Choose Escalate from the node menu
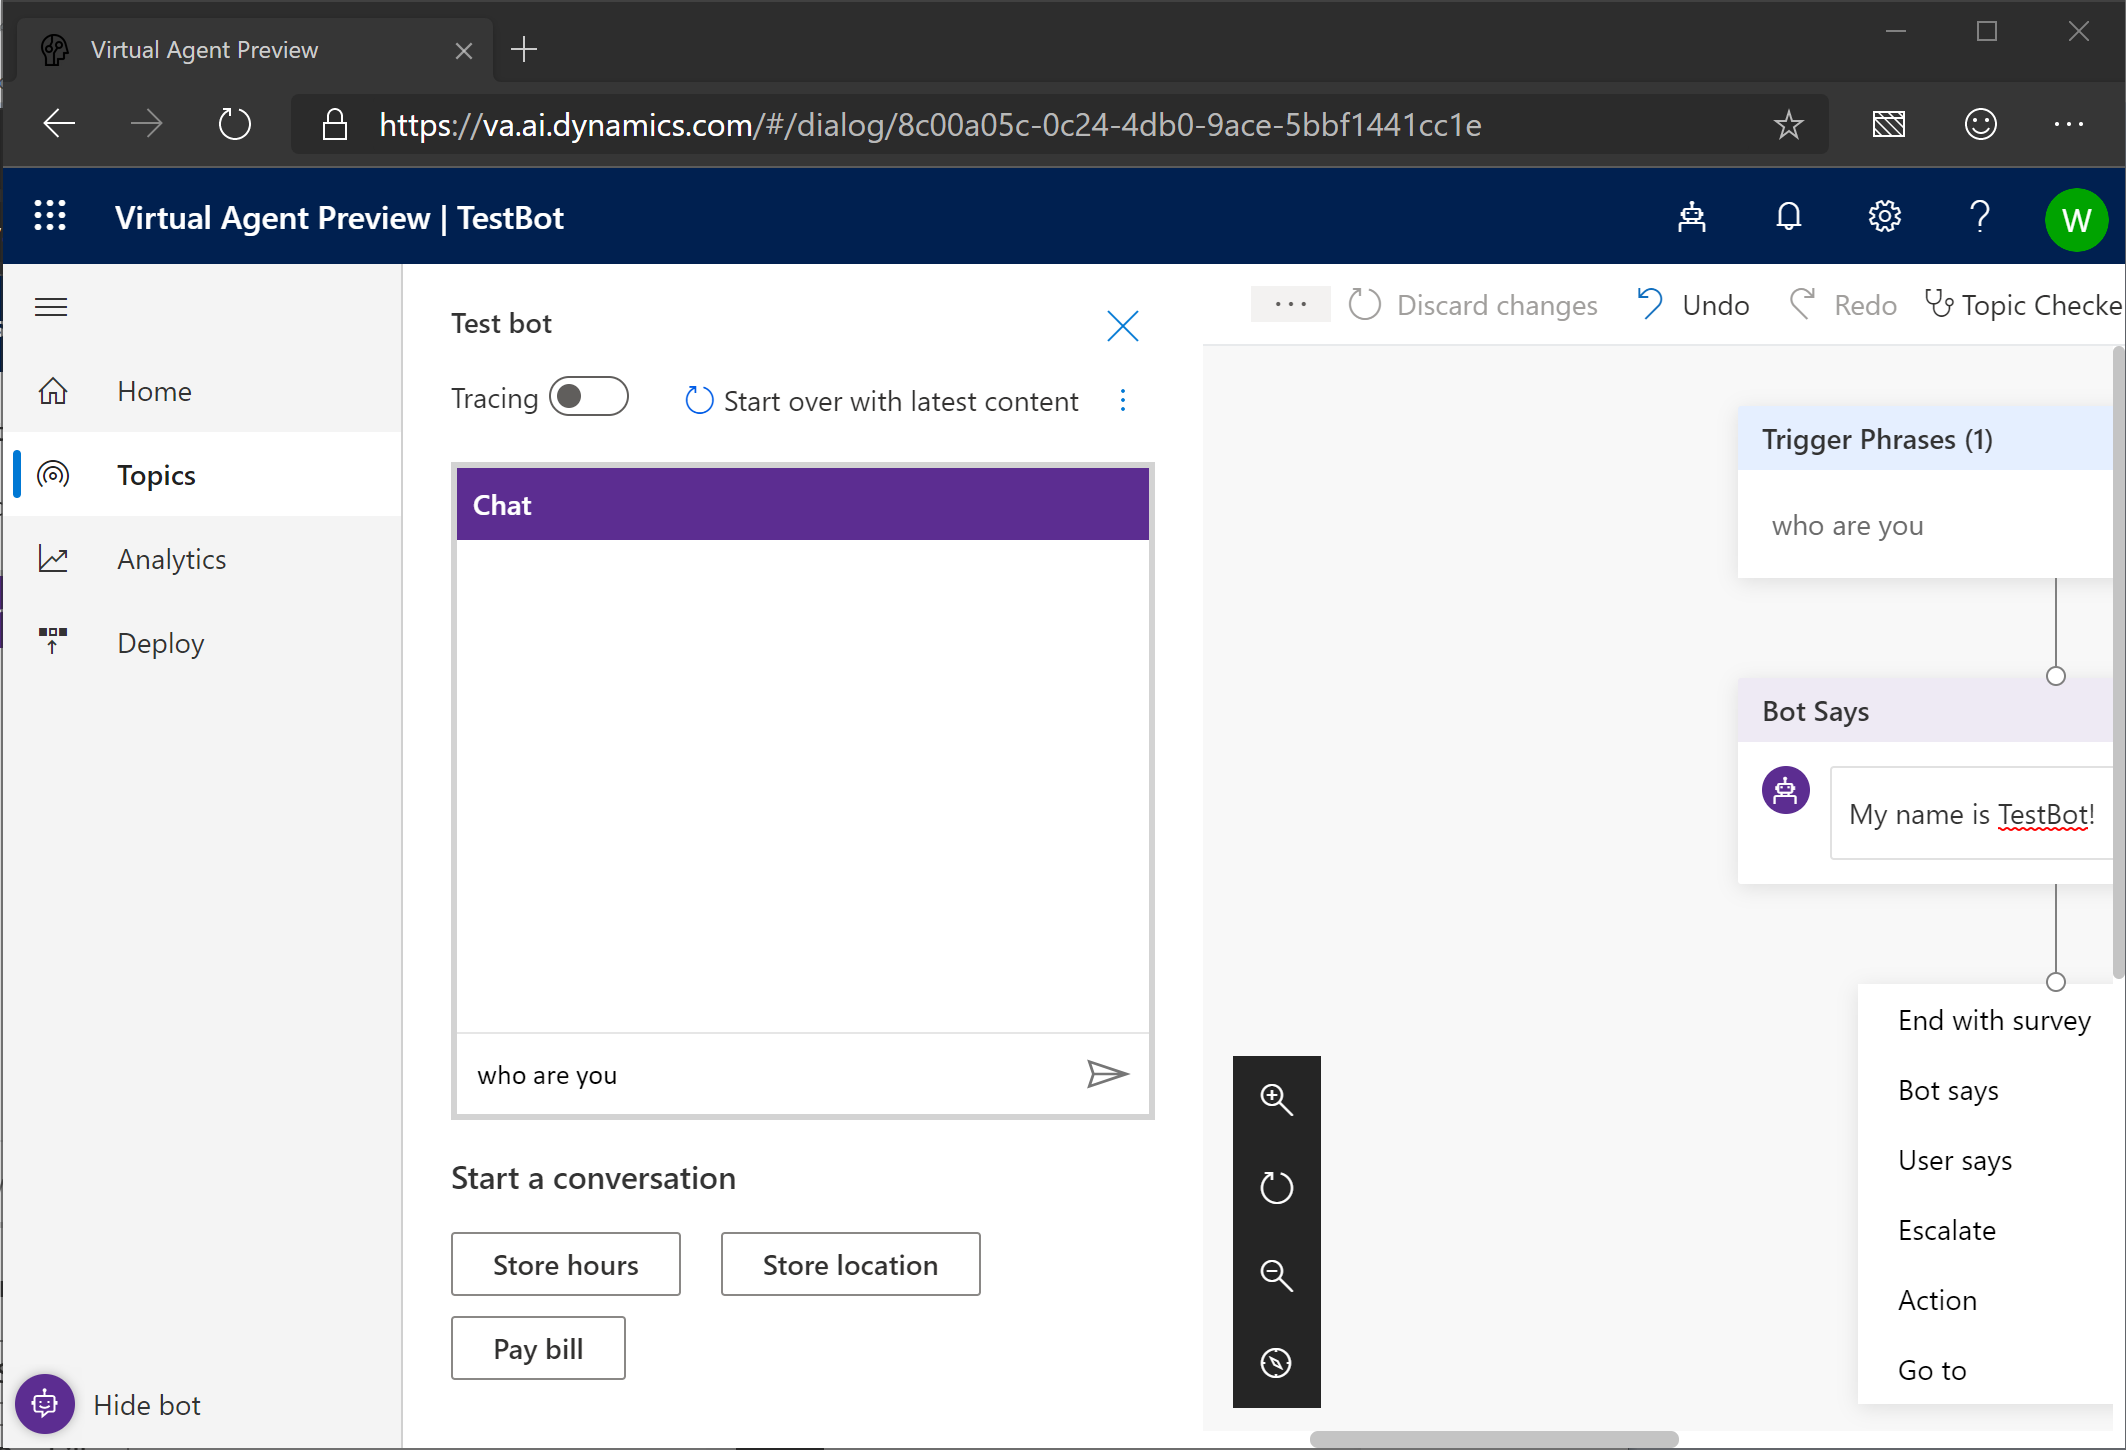This screenshot has height=1450, width=2126. [x=1946, y=1230]
